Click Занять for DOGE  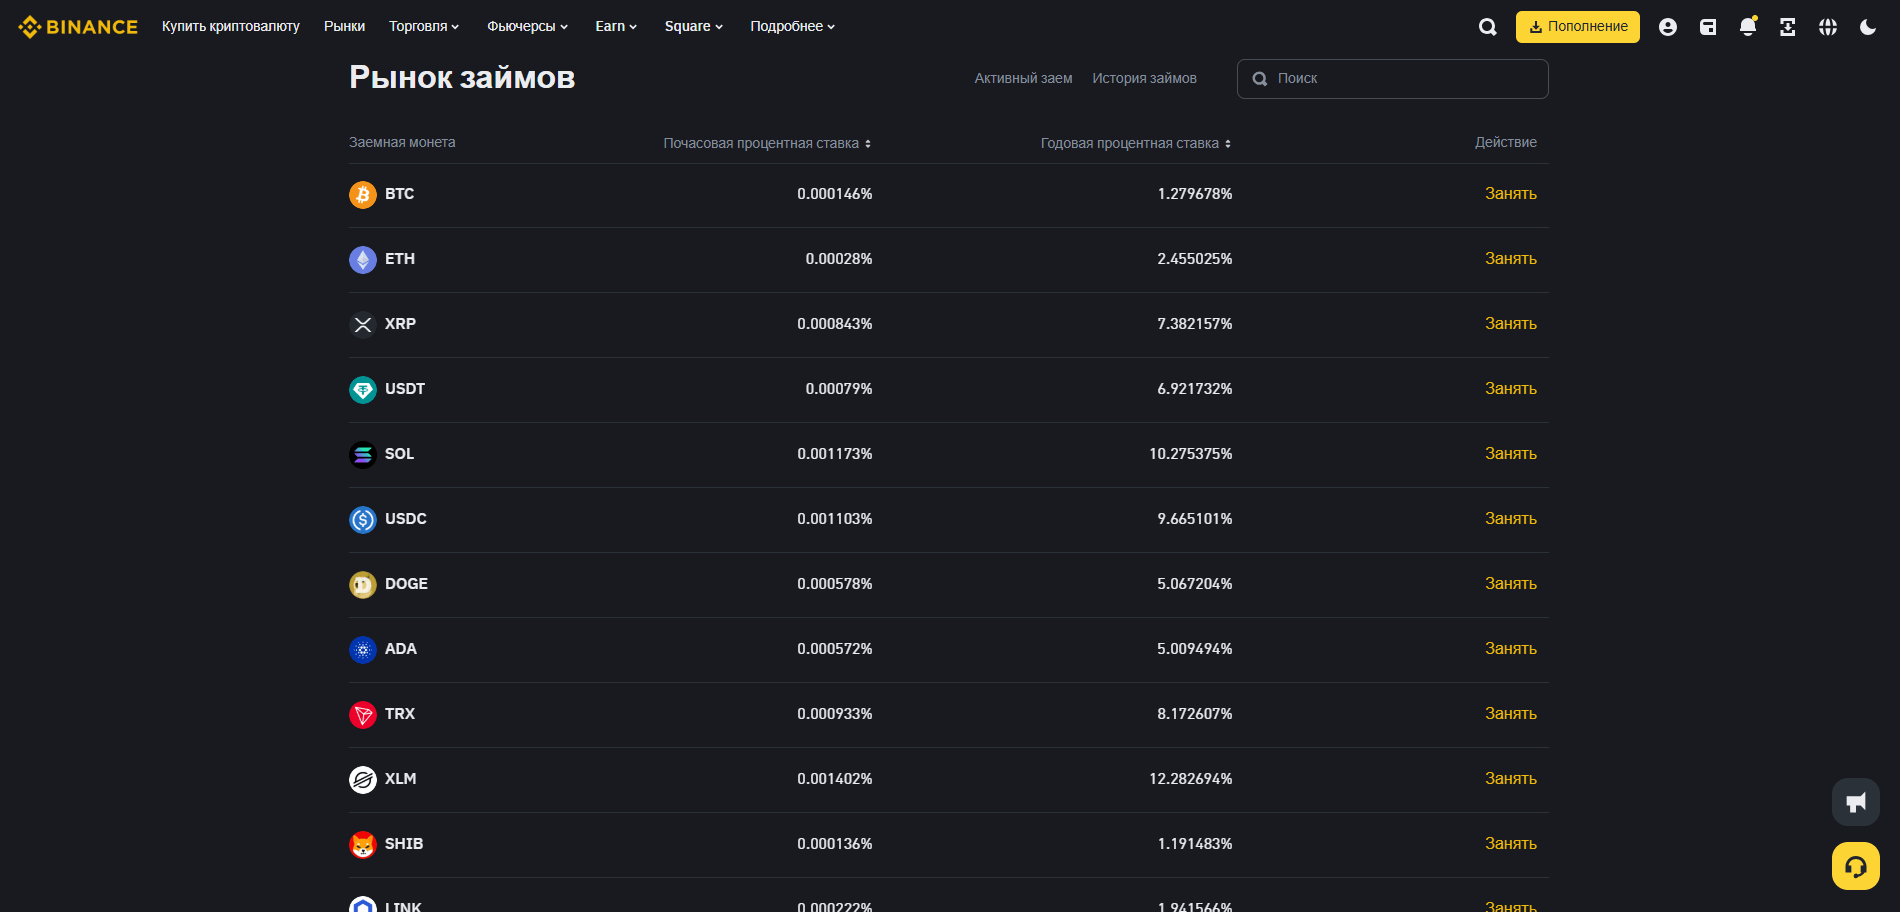[1510, 584]
